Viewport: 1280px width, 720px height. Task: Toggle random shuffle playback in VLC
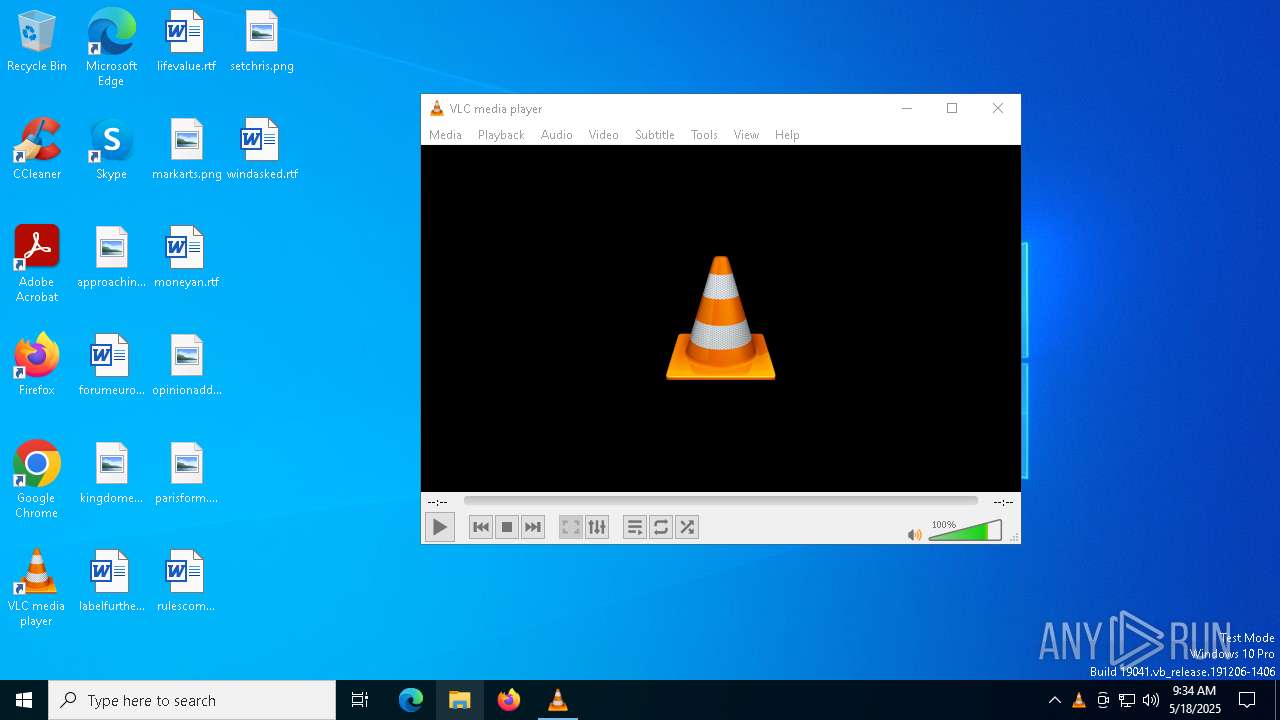[687, 527]
